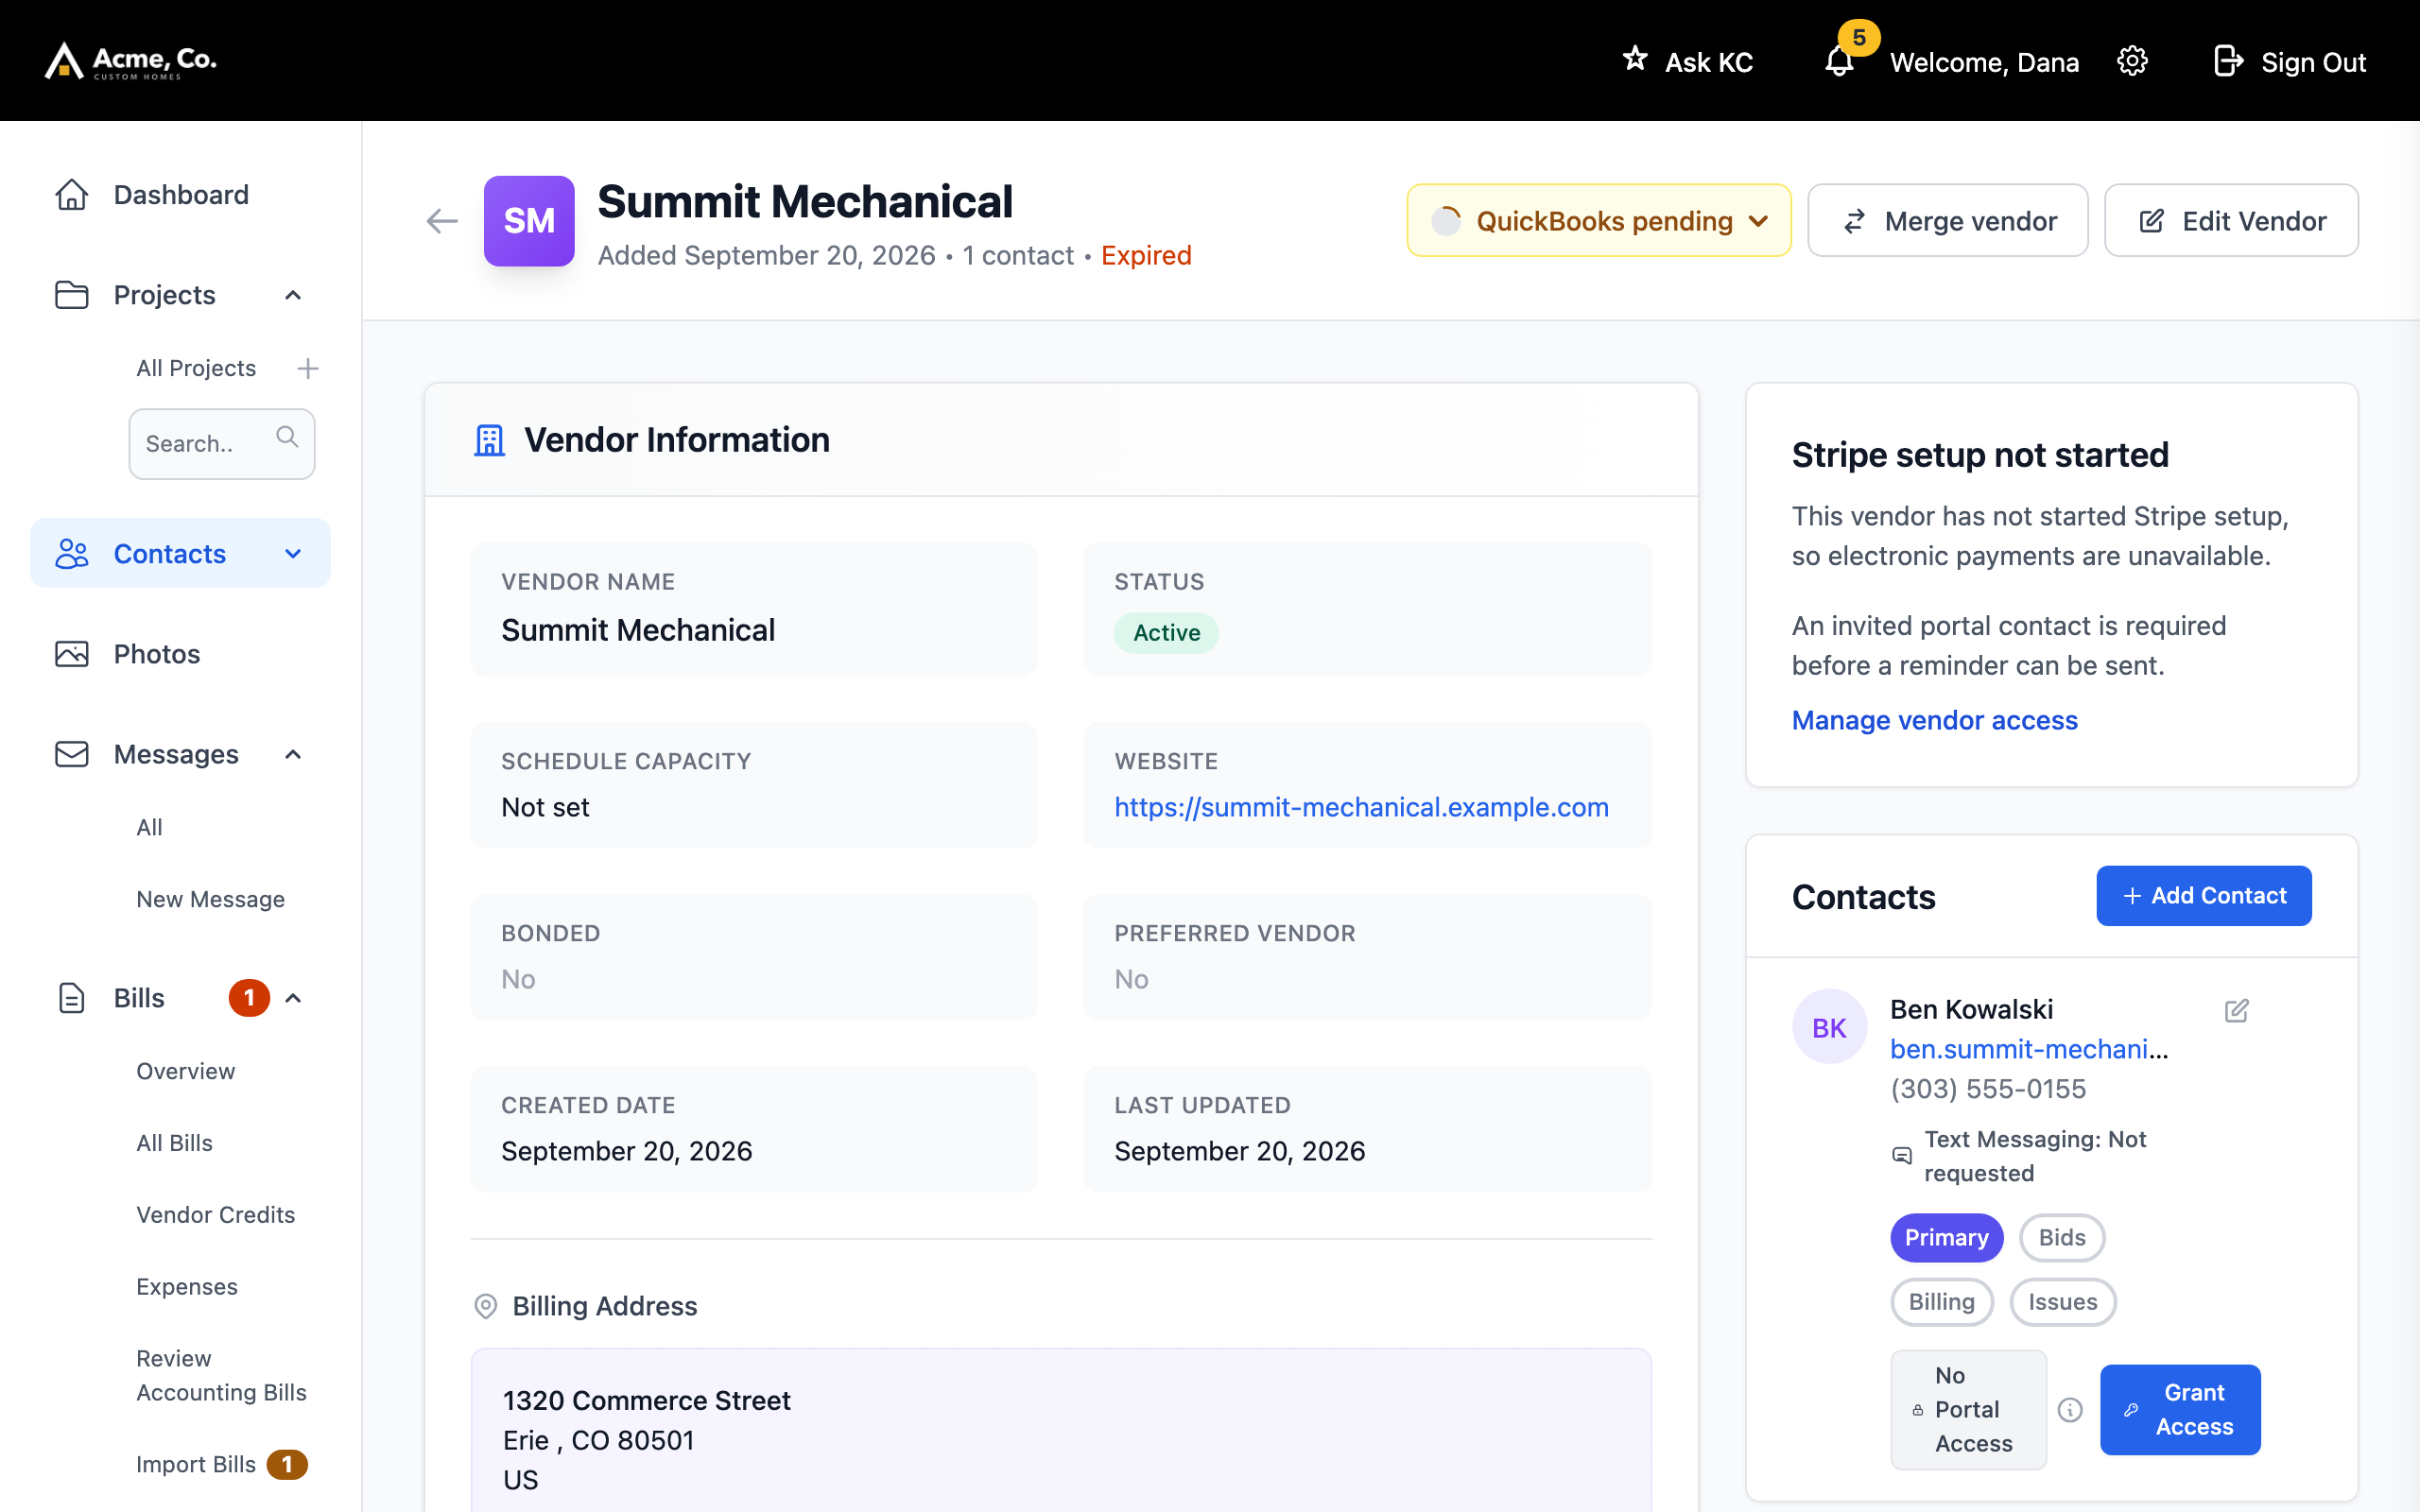
Task: Click the Billing Address pin icon
Action: coord(485,1306)
